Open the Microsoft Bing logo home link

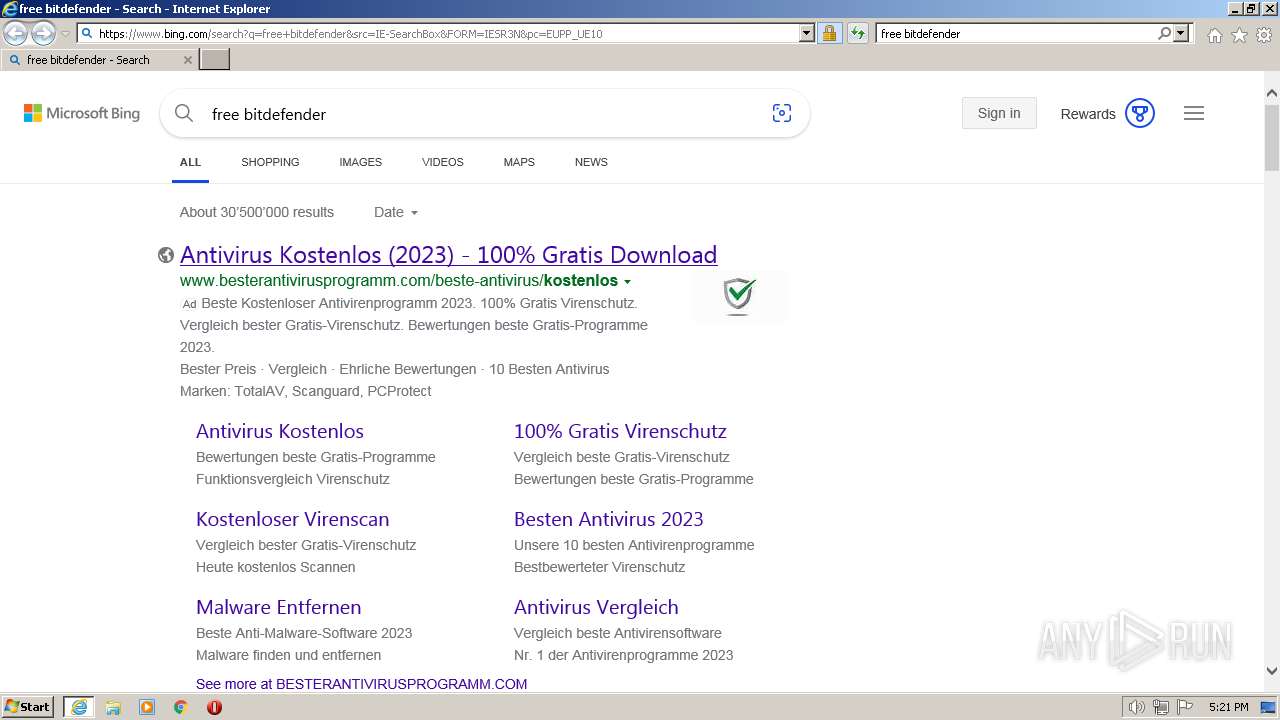[82, 114]
